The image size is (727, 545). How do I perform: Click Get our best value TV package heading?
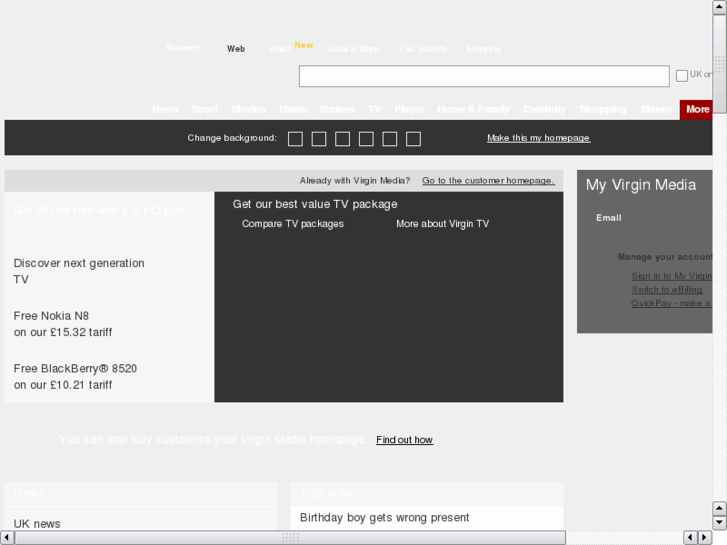pos(315,204)
